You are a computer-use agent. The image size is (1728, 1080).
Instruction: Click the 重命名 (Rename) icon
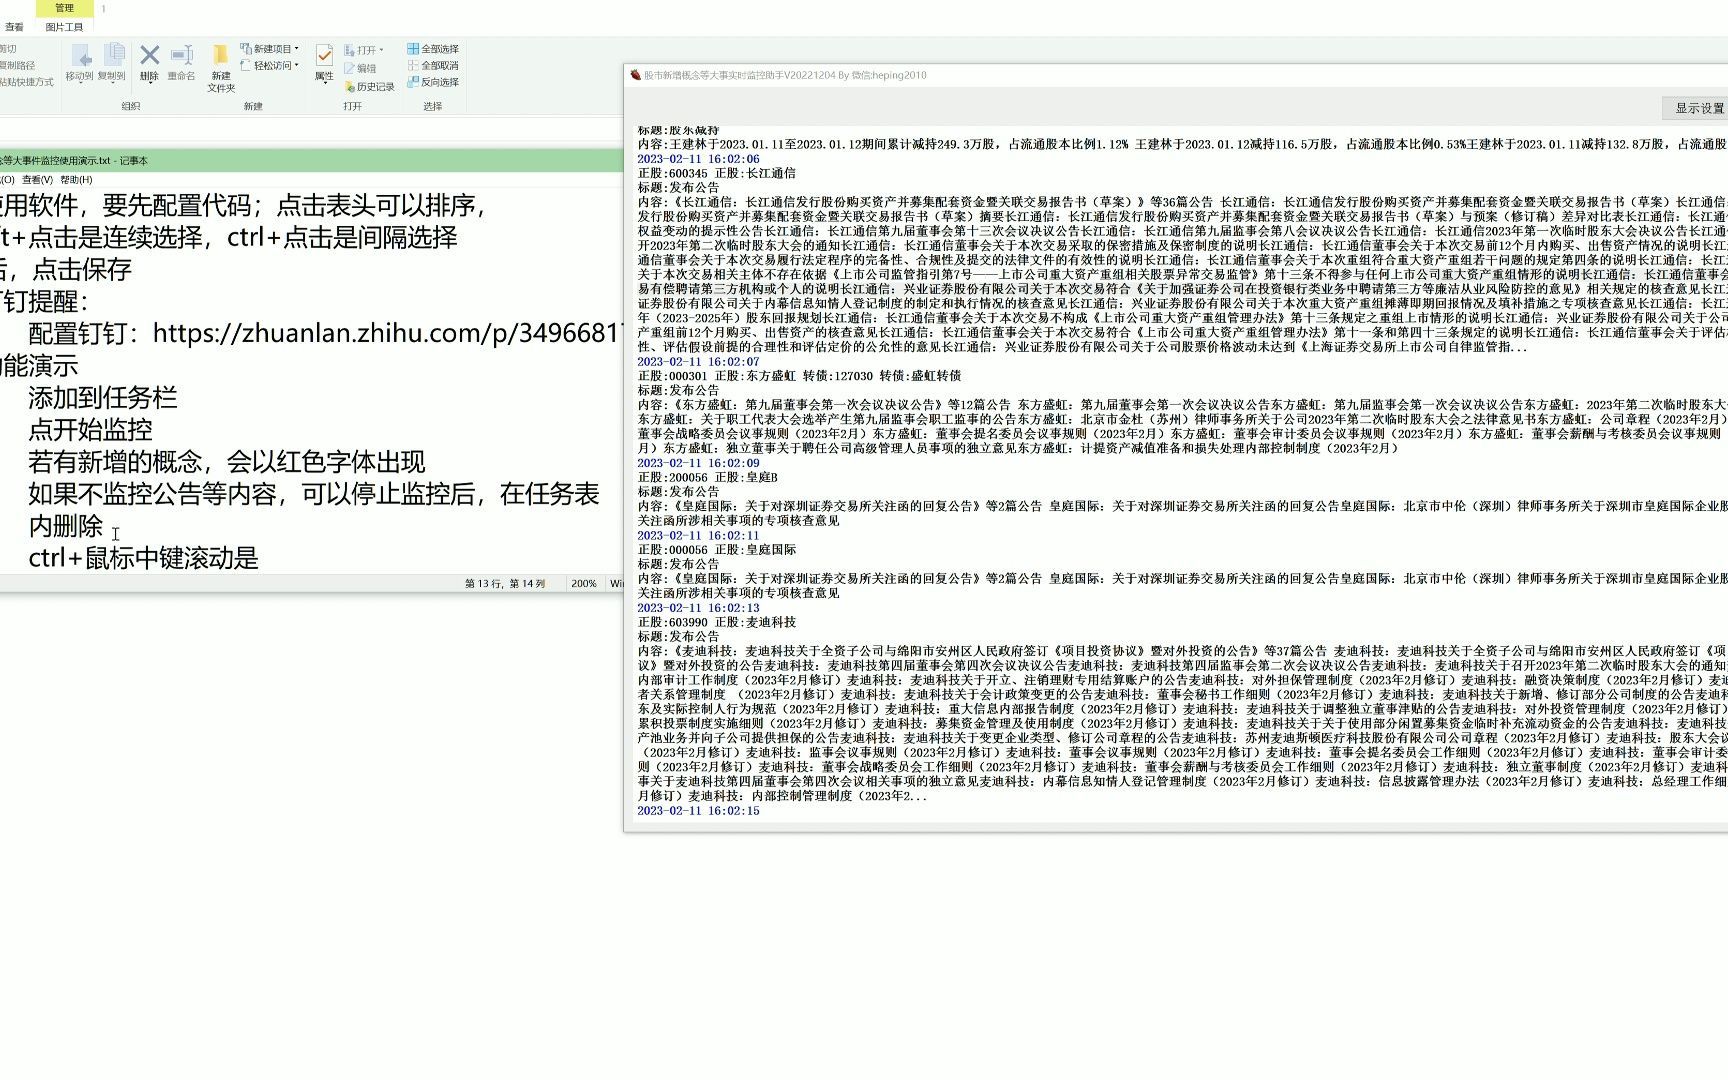point(181,62)
